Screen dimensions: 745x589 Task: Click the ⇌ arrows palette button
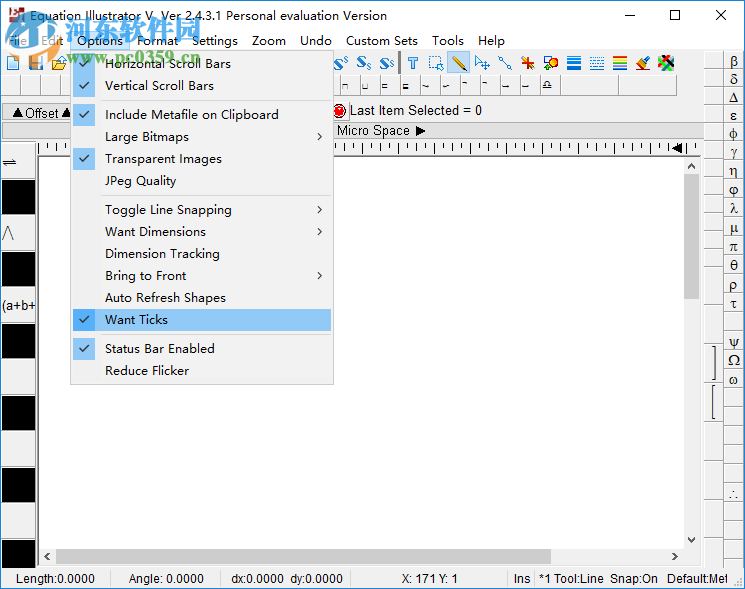(19, 162)
